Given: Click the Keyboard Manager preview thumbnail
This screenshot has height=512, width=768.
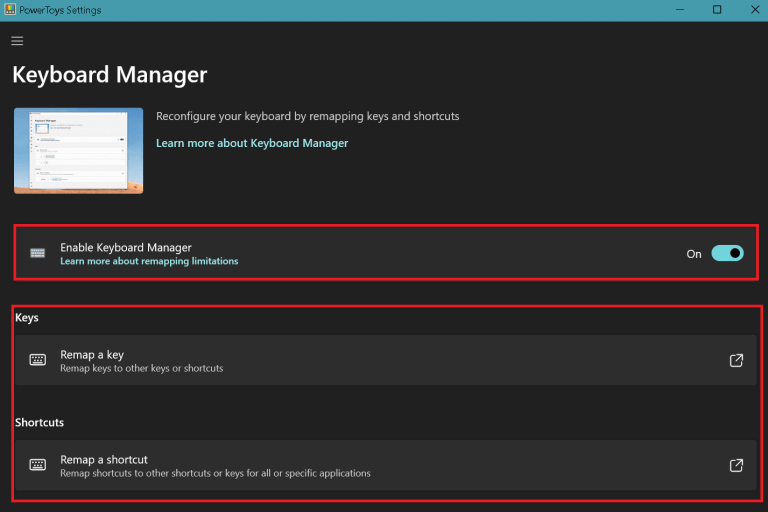Looking at the screenshot, I should coord(78,151).
